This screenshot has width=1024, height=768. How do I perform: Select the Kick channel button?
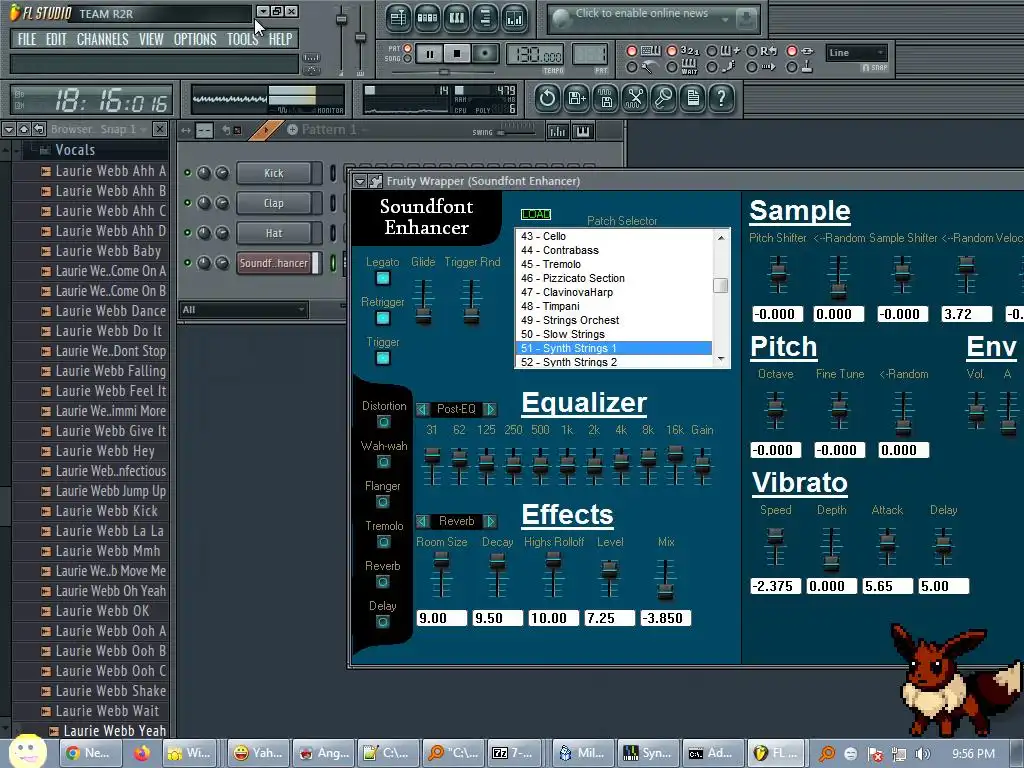(274, 173)
